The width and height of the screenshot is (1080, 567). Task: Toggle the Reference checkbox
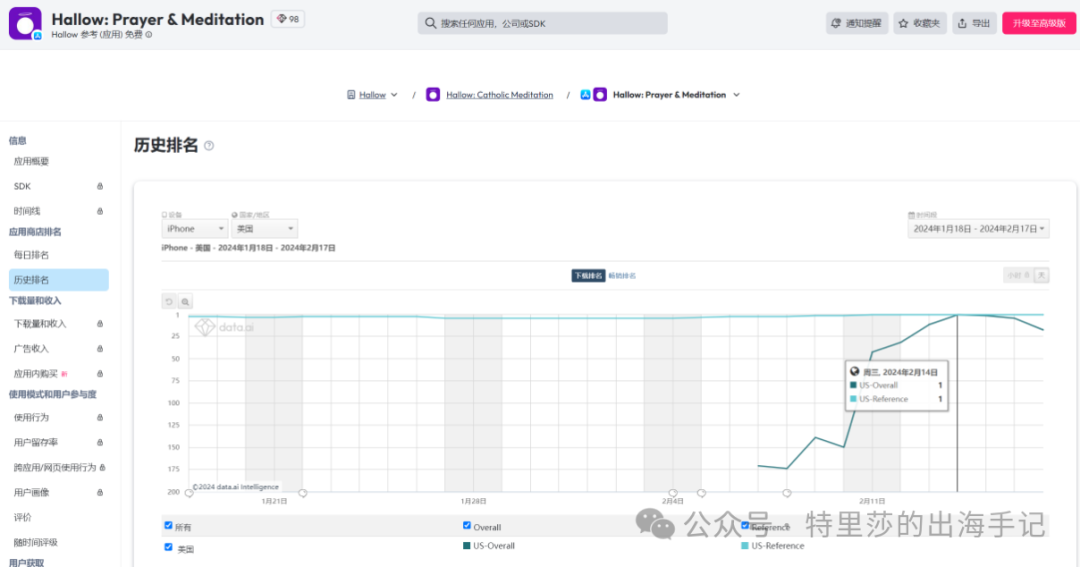(745, 525)
